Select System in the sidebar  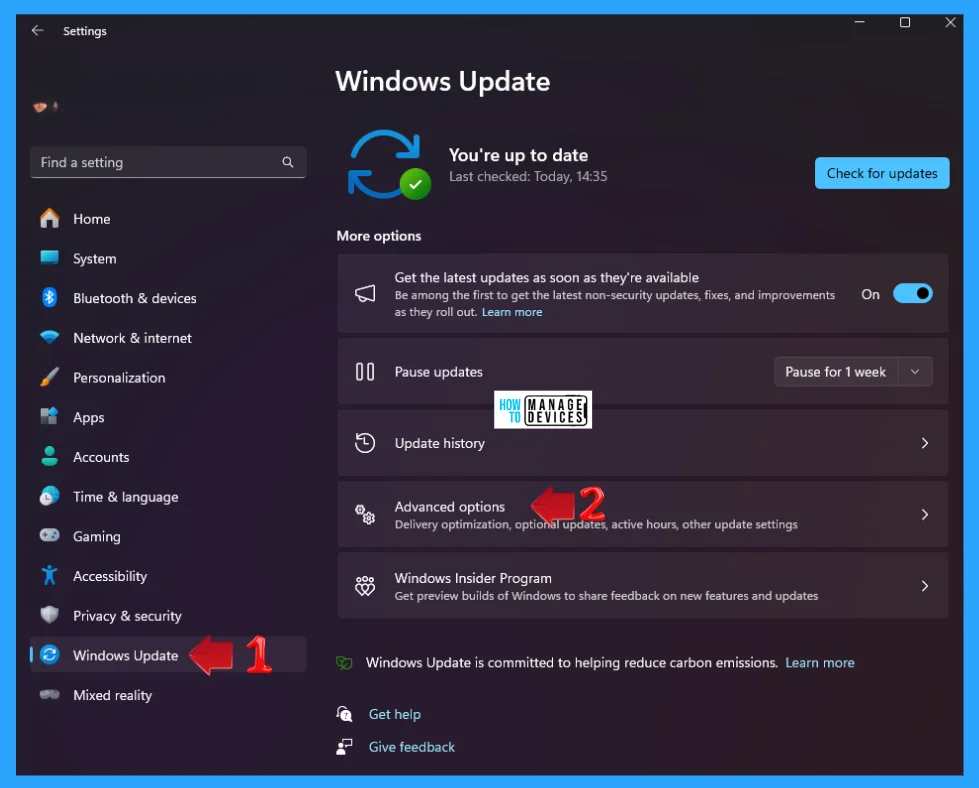click(x=168, y=259)
